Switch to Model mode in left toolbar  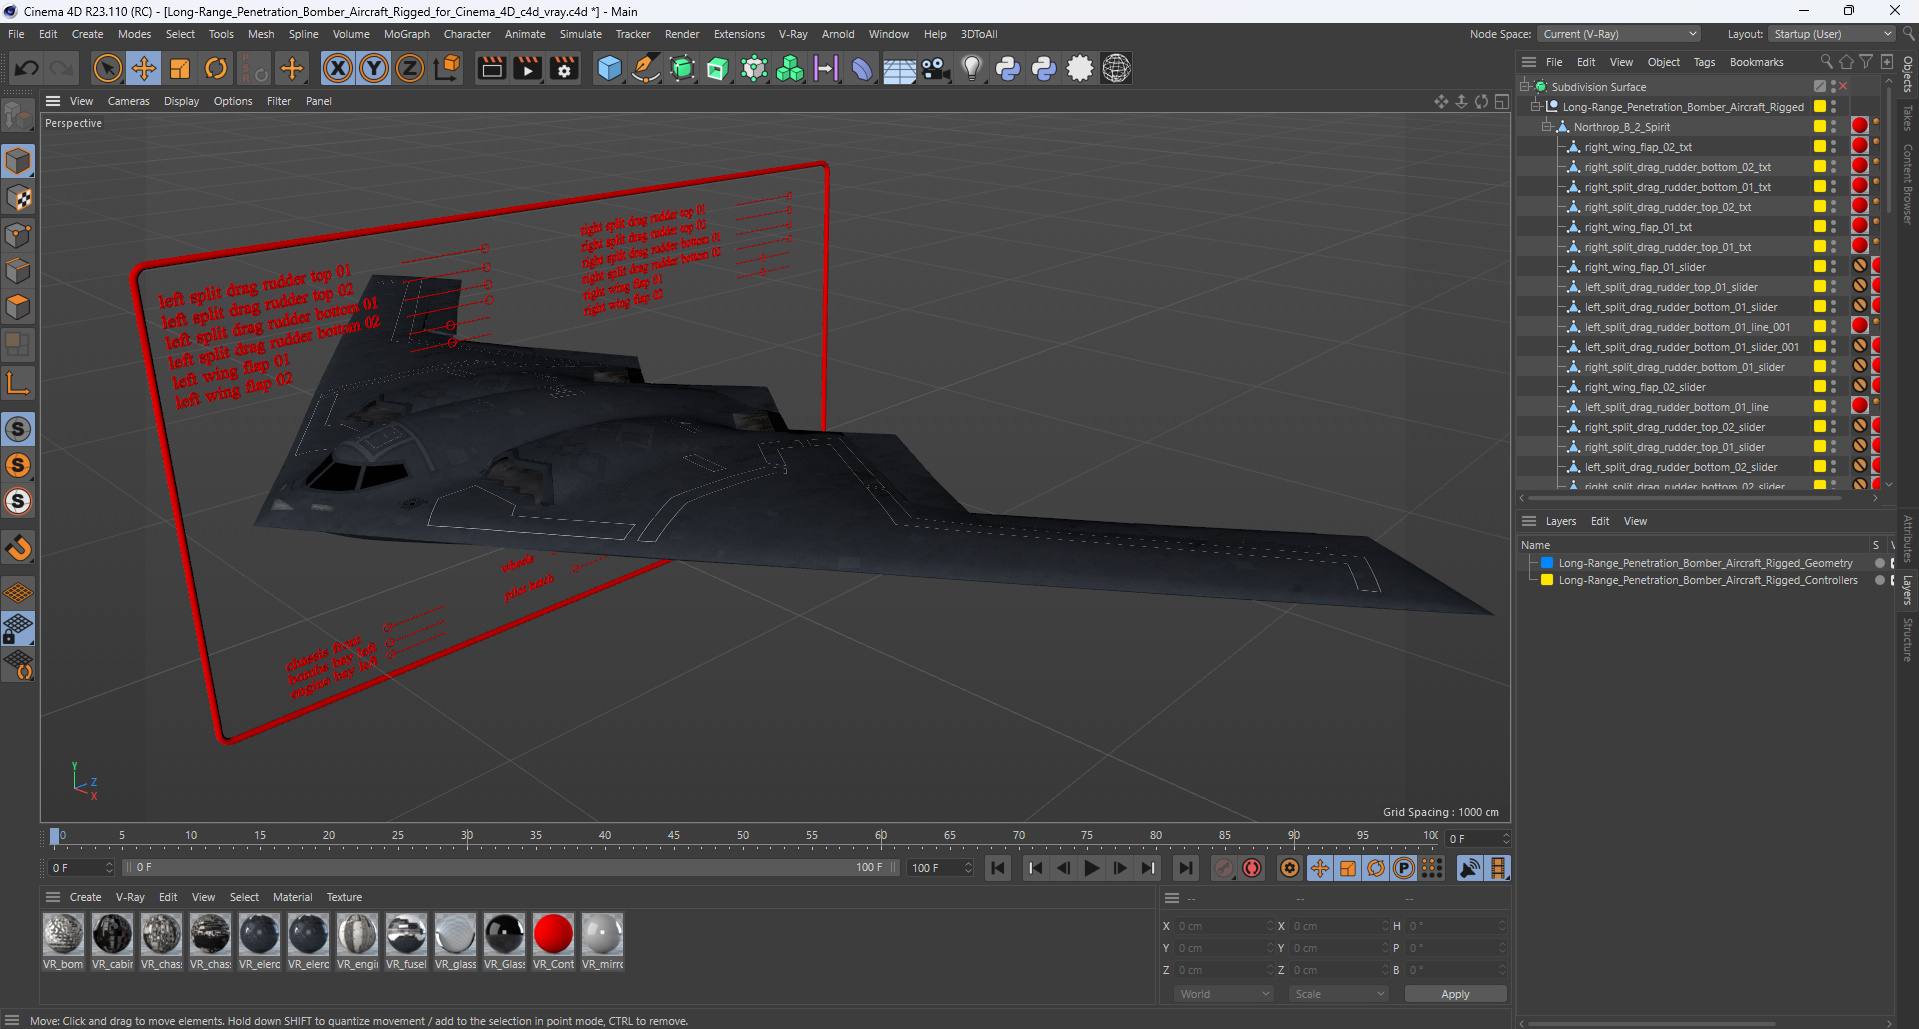point(18,161)
